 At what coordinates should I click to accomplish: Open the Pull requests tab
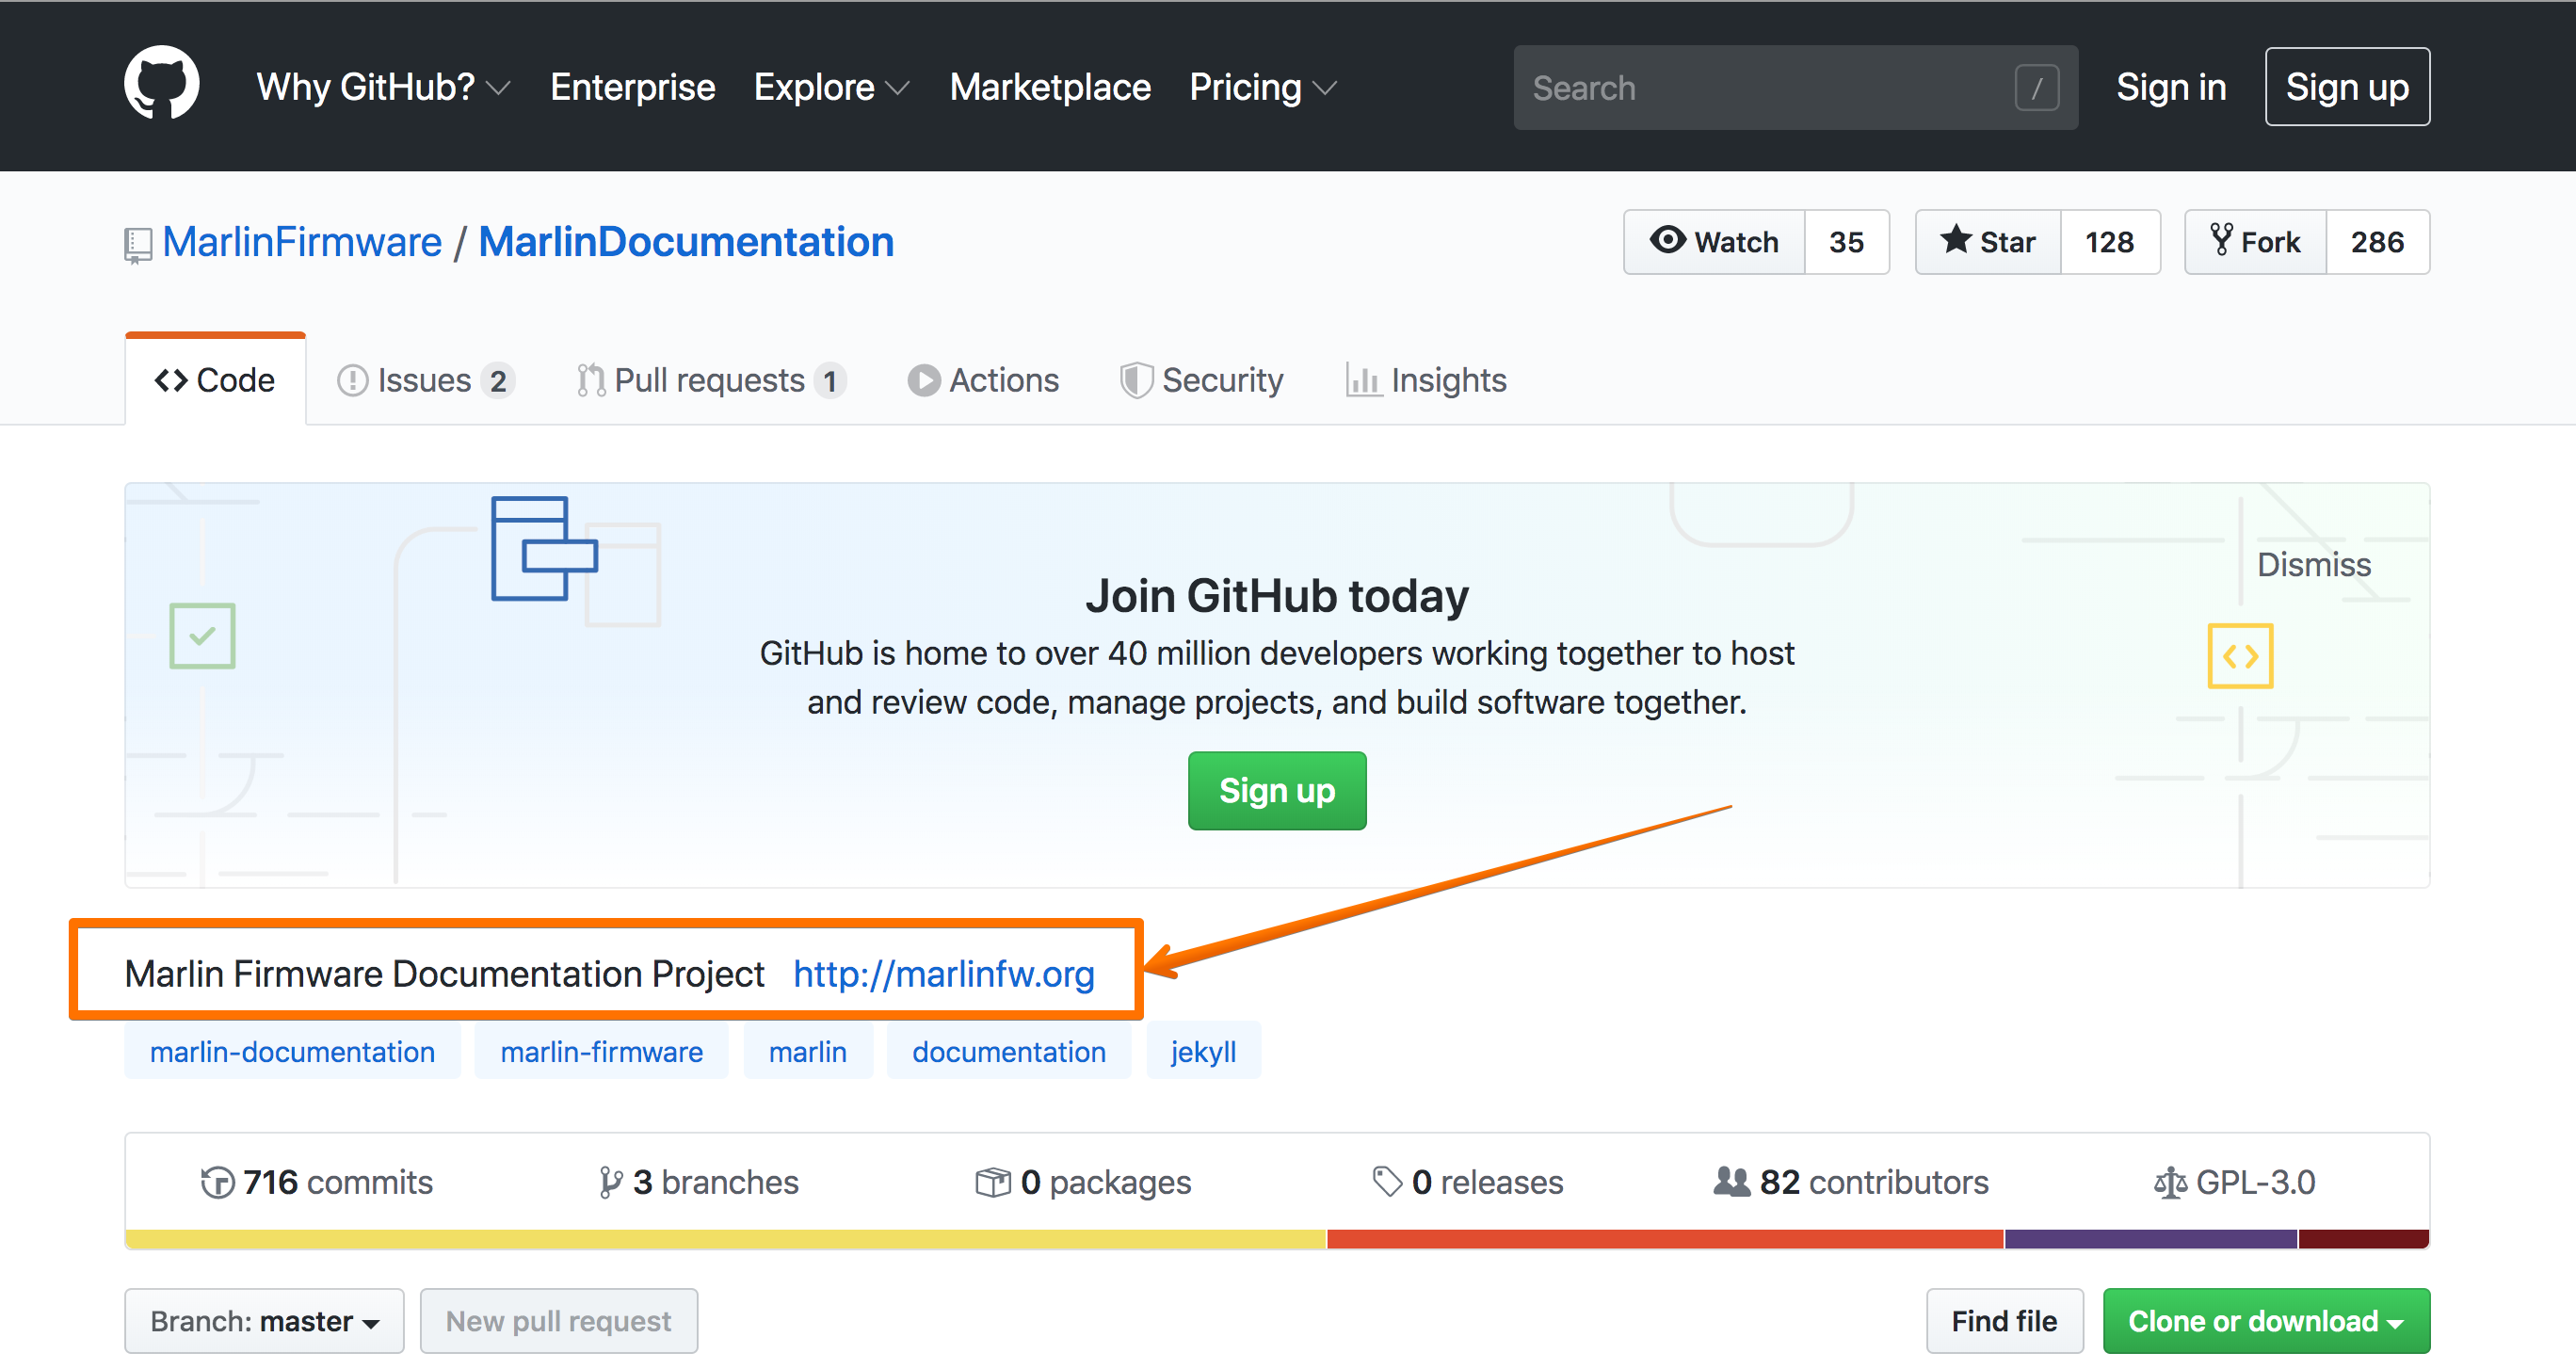[710, 380]
